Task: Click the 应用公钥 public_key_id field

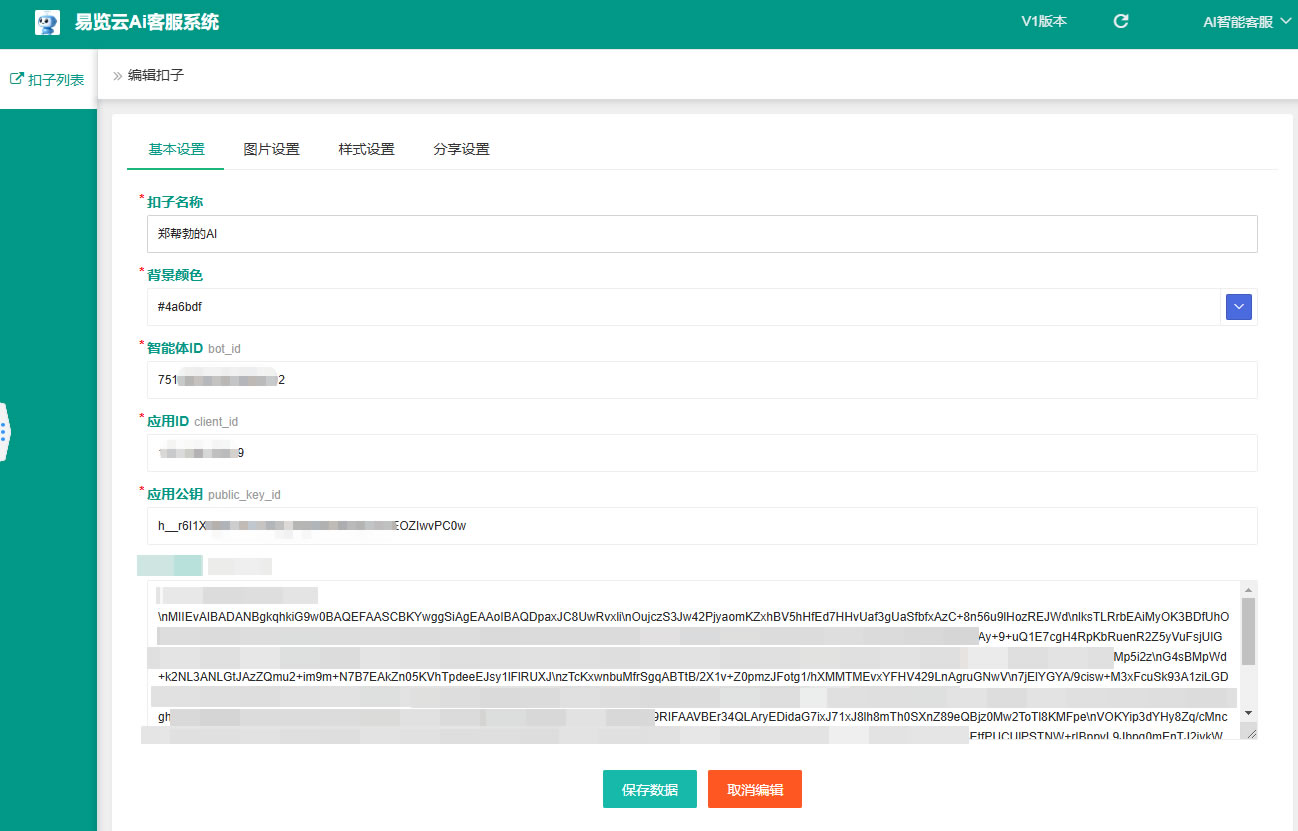Action: coord(700,526)
